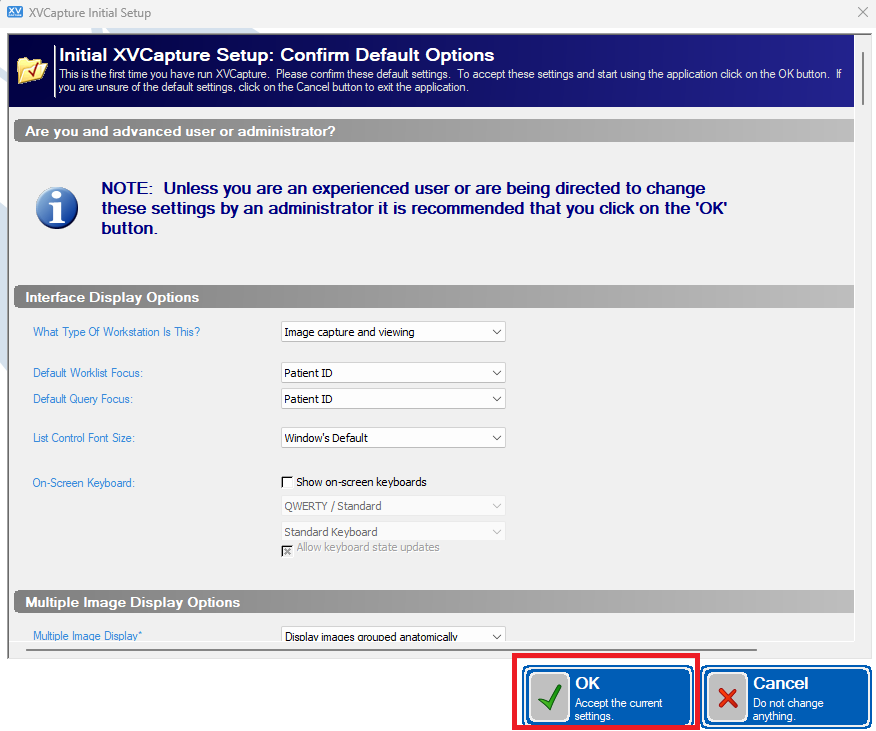Open List Control Font Size dropdown
The image size is (876, 731).
point(393,438)
